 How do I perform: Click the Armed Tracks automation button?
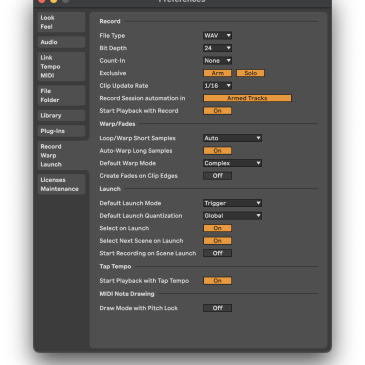(247, 98)
